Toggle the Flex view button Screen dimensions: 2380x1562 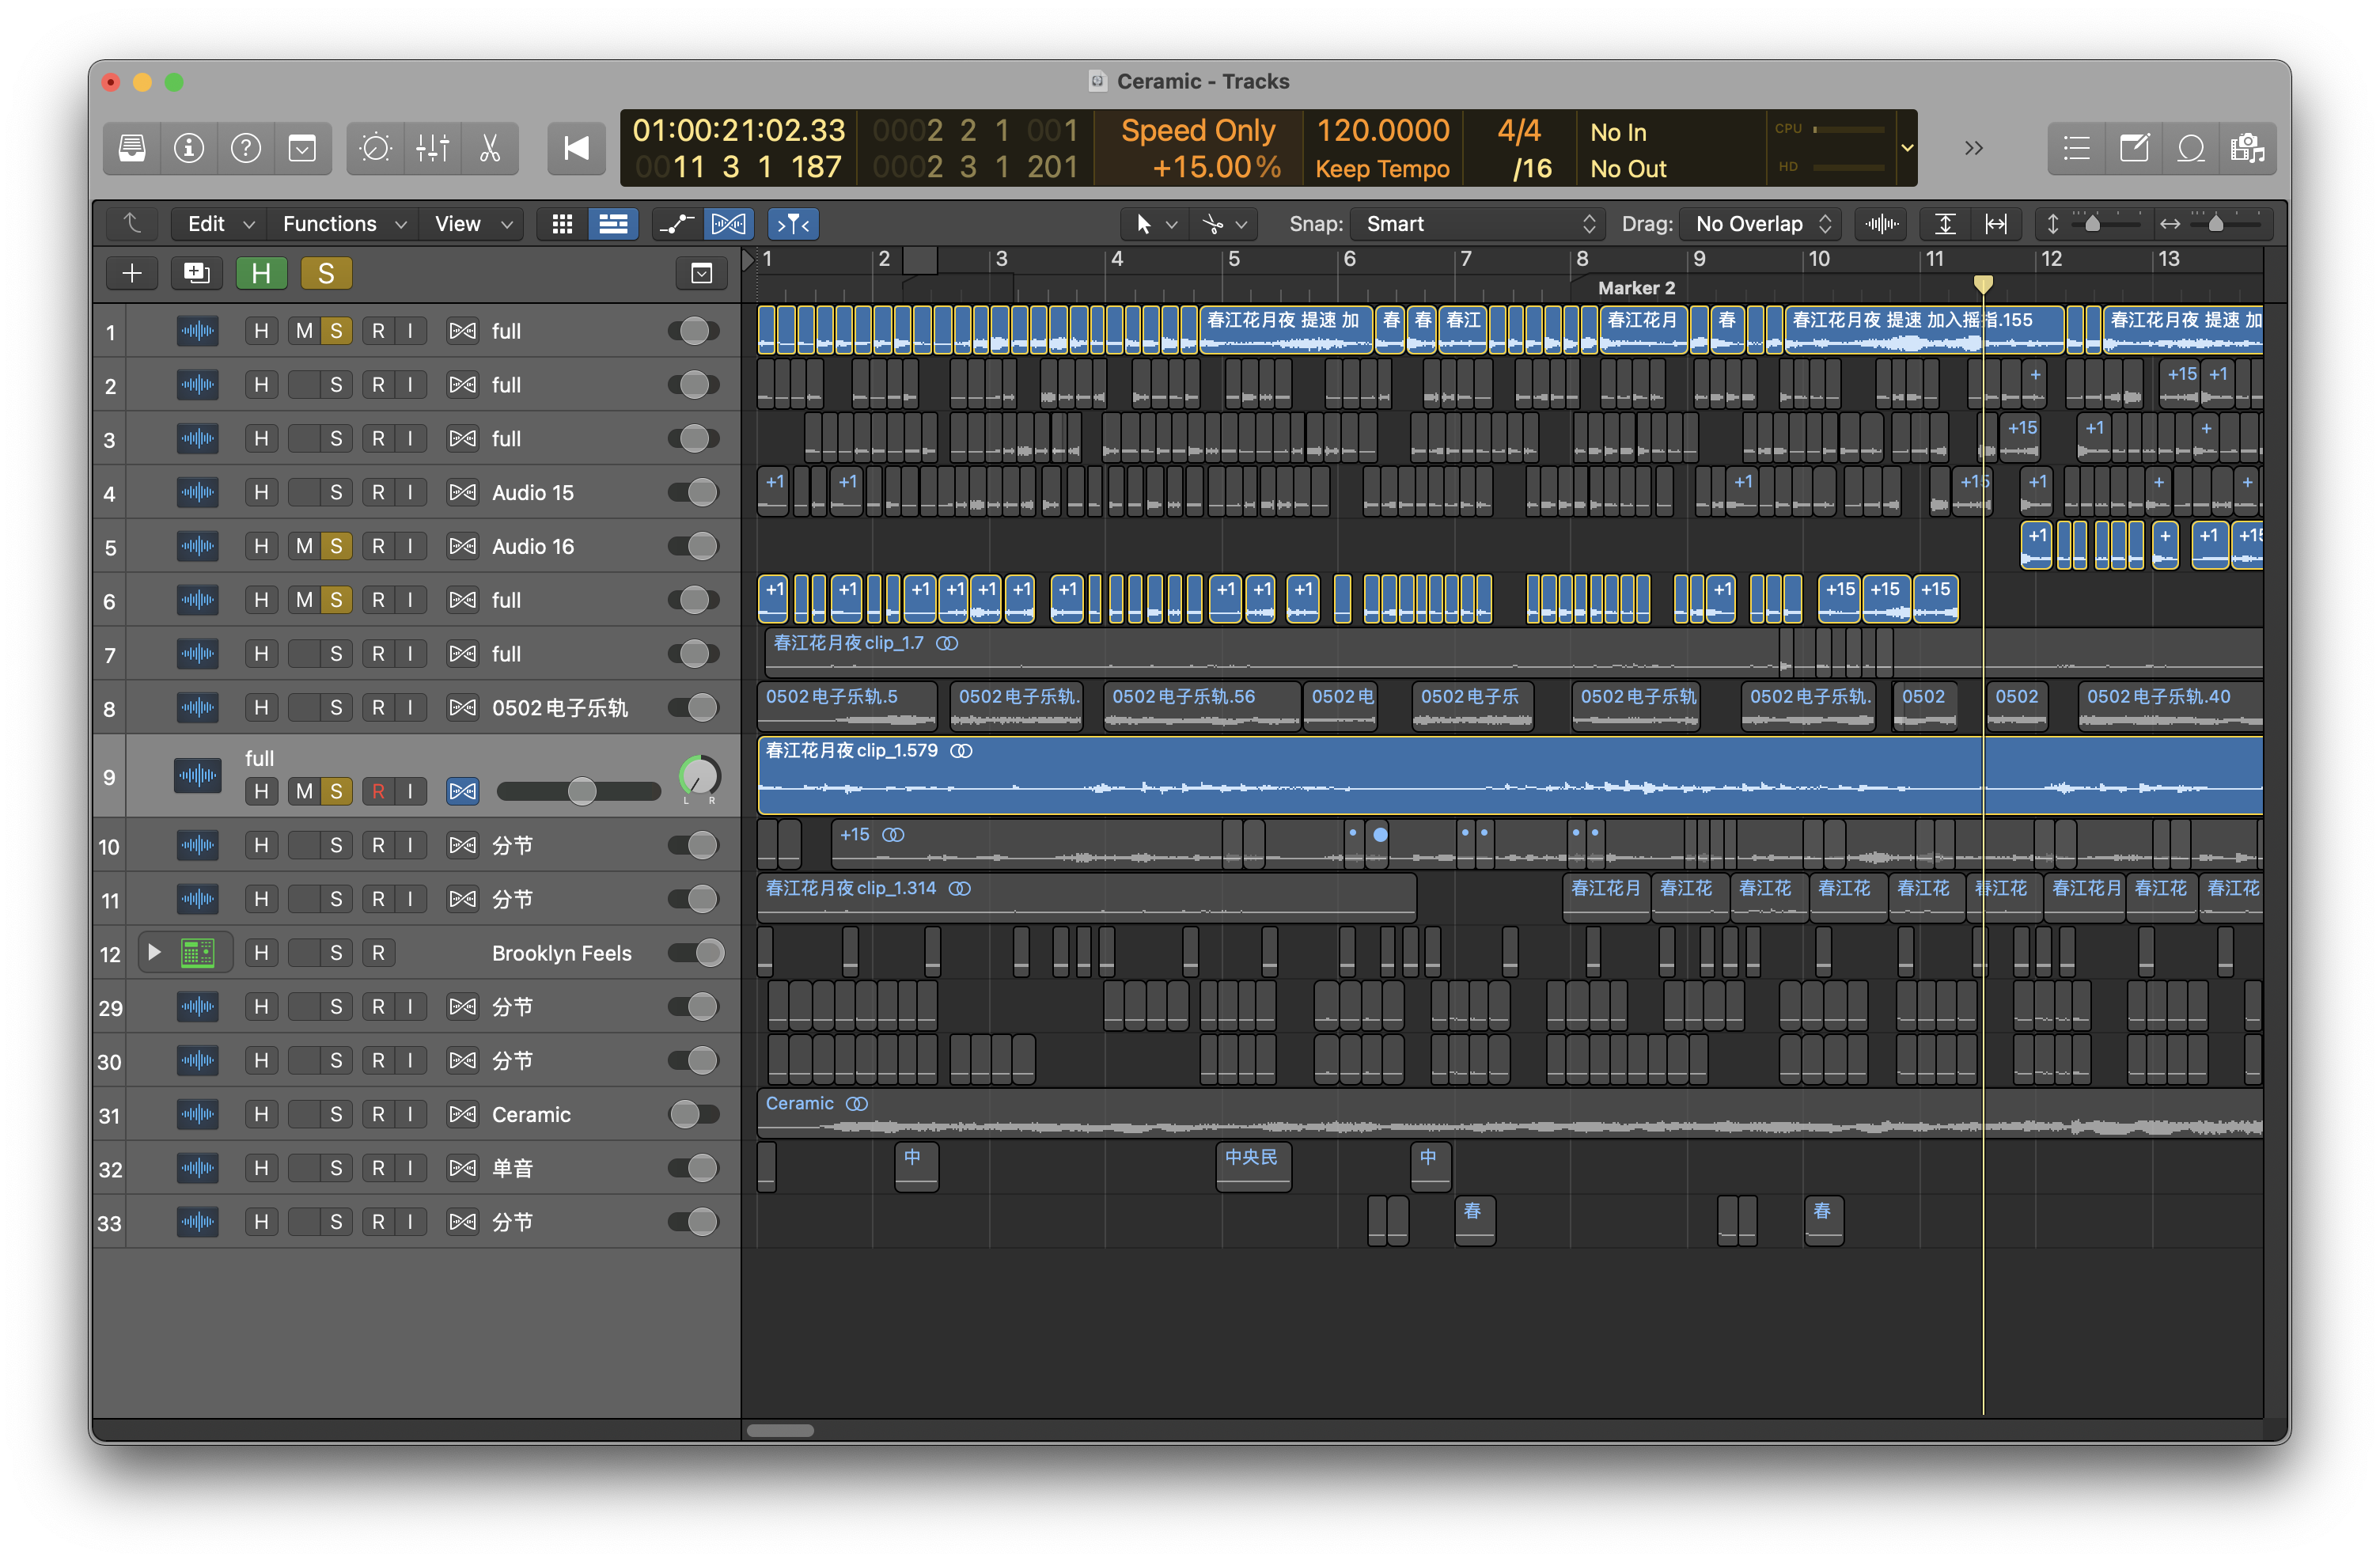tap(728, 224)
